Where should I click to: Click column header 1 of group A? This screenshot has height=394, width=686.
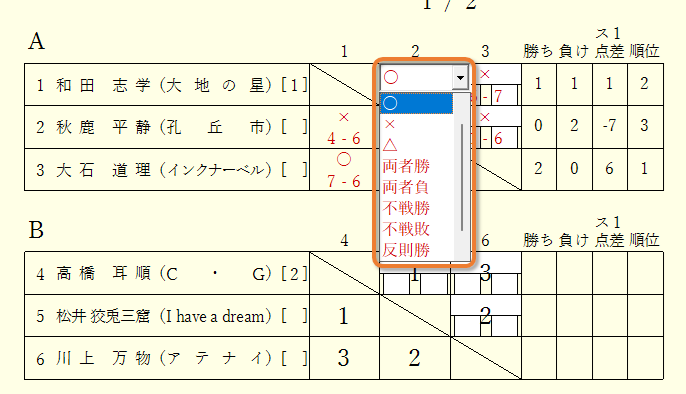tap(344, 52)
